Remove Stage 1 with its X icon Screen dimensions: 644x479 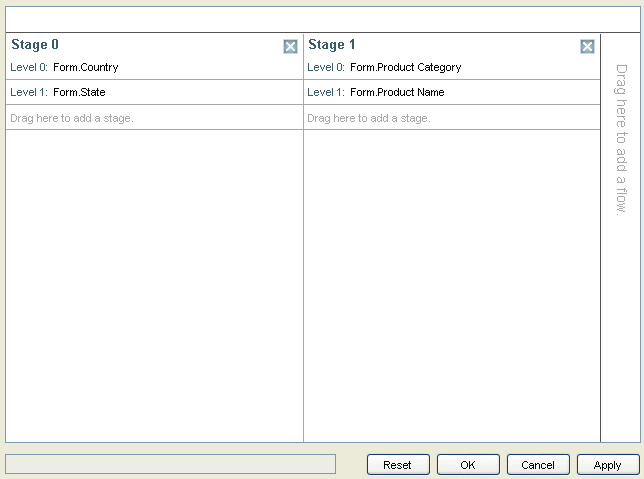[x=587, y=46]
